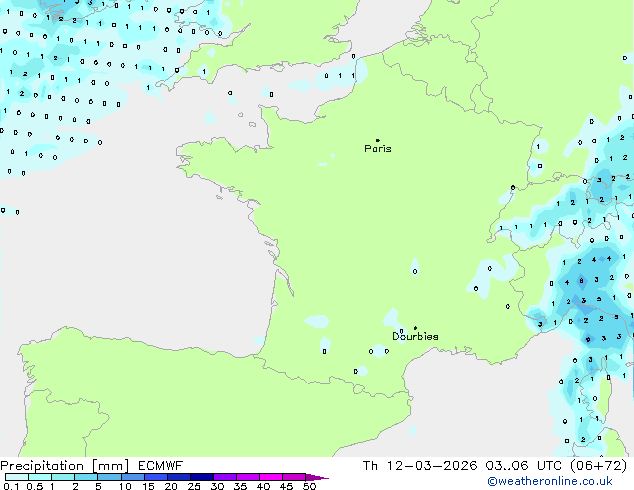Click the '15' legend scale label
Screen dimensions: 634x490
click(x=148, y=486)
